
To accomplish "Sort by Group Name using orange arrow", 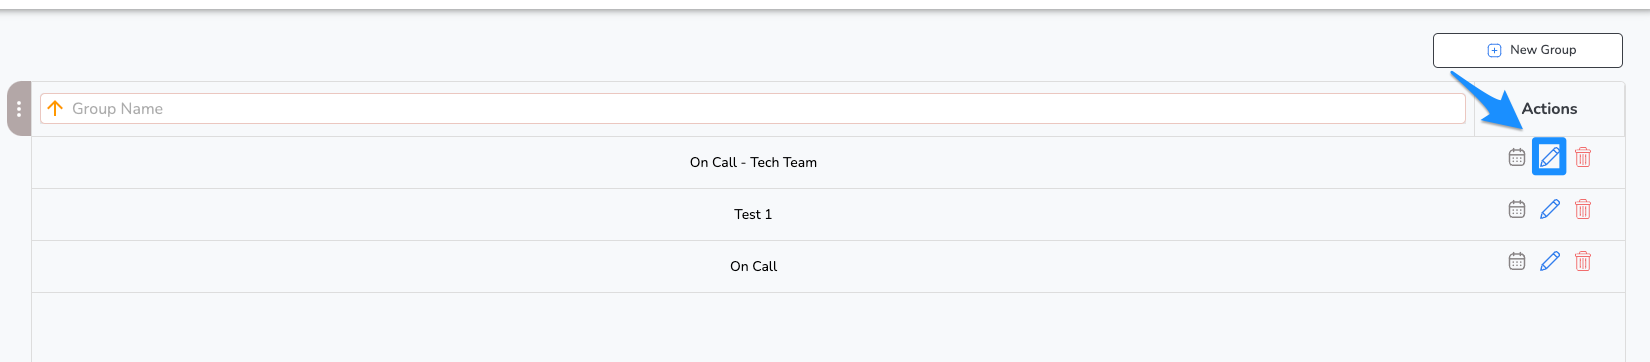I will click(55, 108).
